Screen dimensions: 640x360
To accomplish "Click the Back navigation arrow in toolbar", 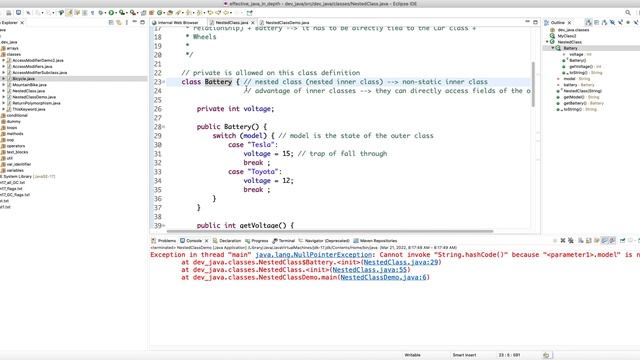I will [226, 13].
